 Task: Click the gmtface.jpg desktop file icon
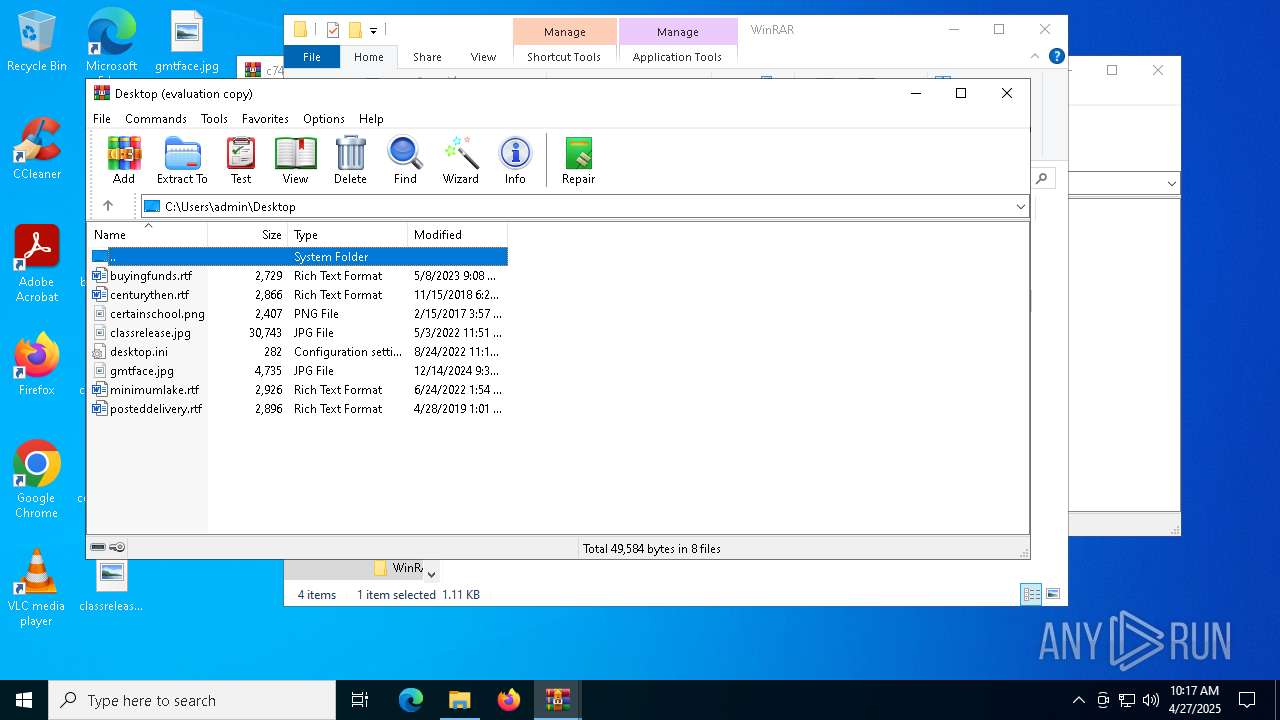(187, 42)
